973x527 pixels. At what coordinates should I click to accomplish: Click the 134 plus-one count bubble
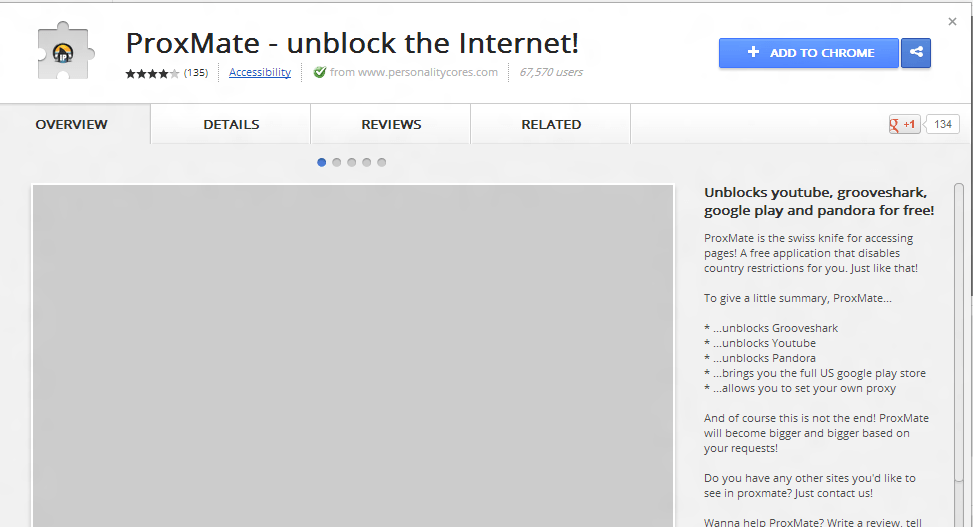tap(942, 124)
